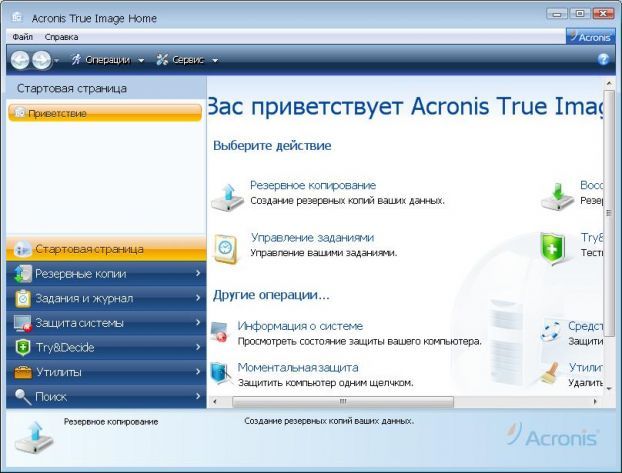Image resolution: width=622 pixels, height=473 pixels.
Task: Click the Try&Decide green shield sidebar icon
Action: pyautogui.click(x=23, y=348)
